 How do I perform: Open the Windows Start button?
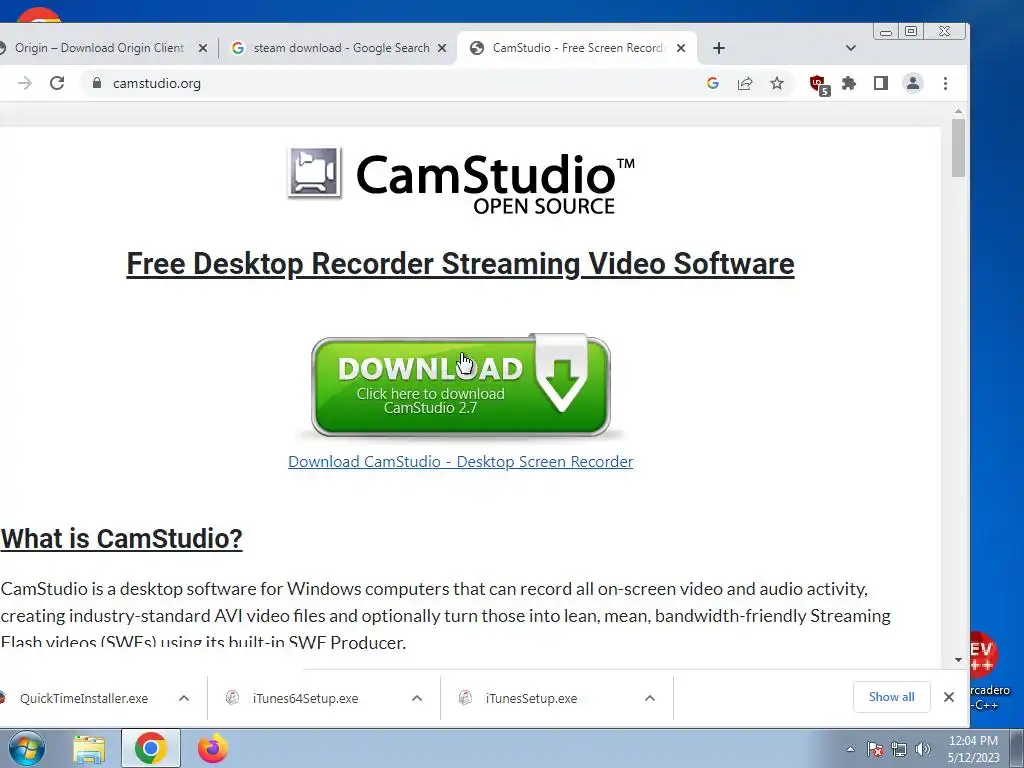click(x=26, y=748)
